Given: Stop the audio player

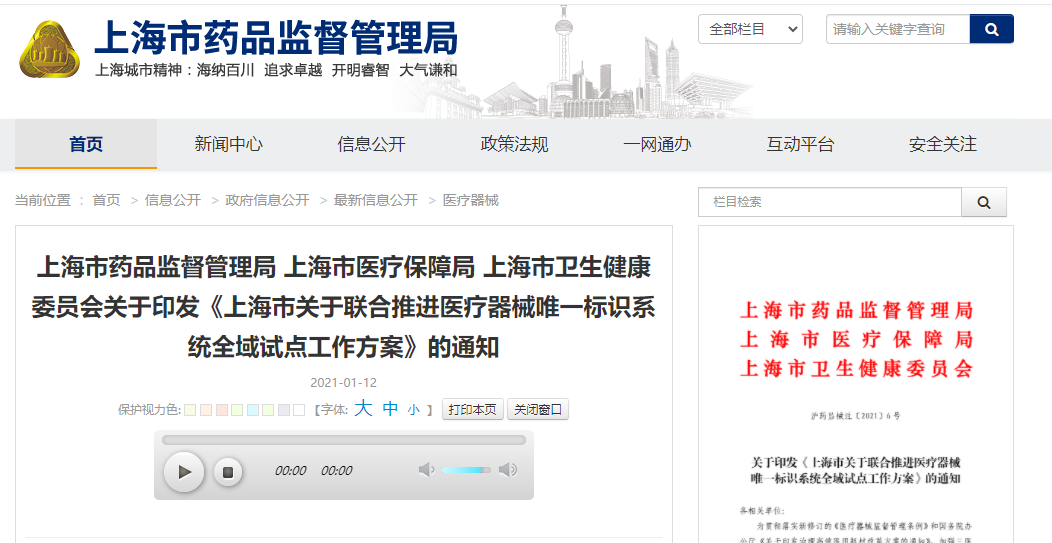Looking at the screenshot, I should coord(228,473).
